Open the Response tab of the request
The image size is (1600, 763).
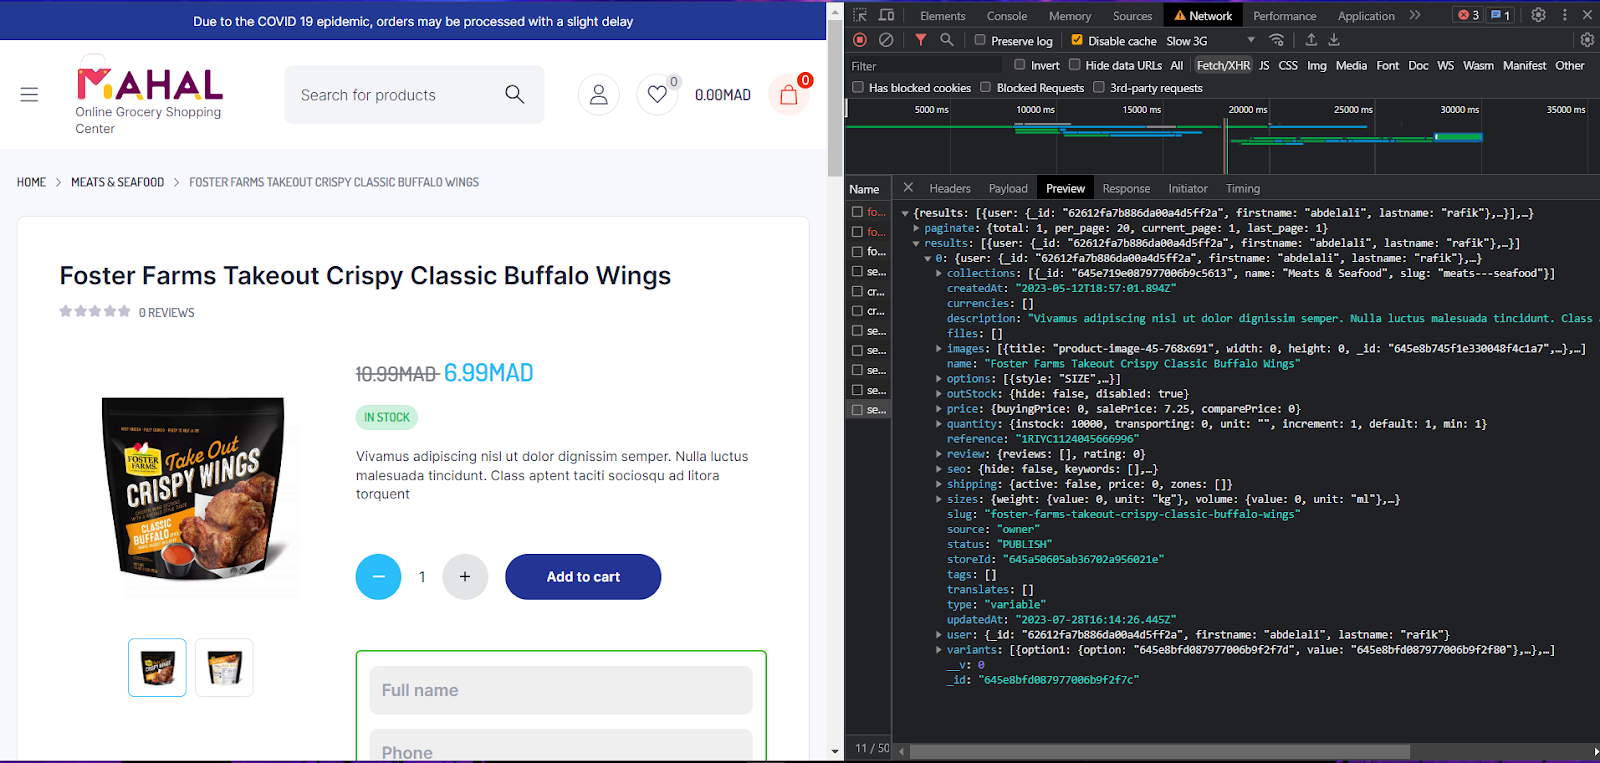coord(1126,188)
